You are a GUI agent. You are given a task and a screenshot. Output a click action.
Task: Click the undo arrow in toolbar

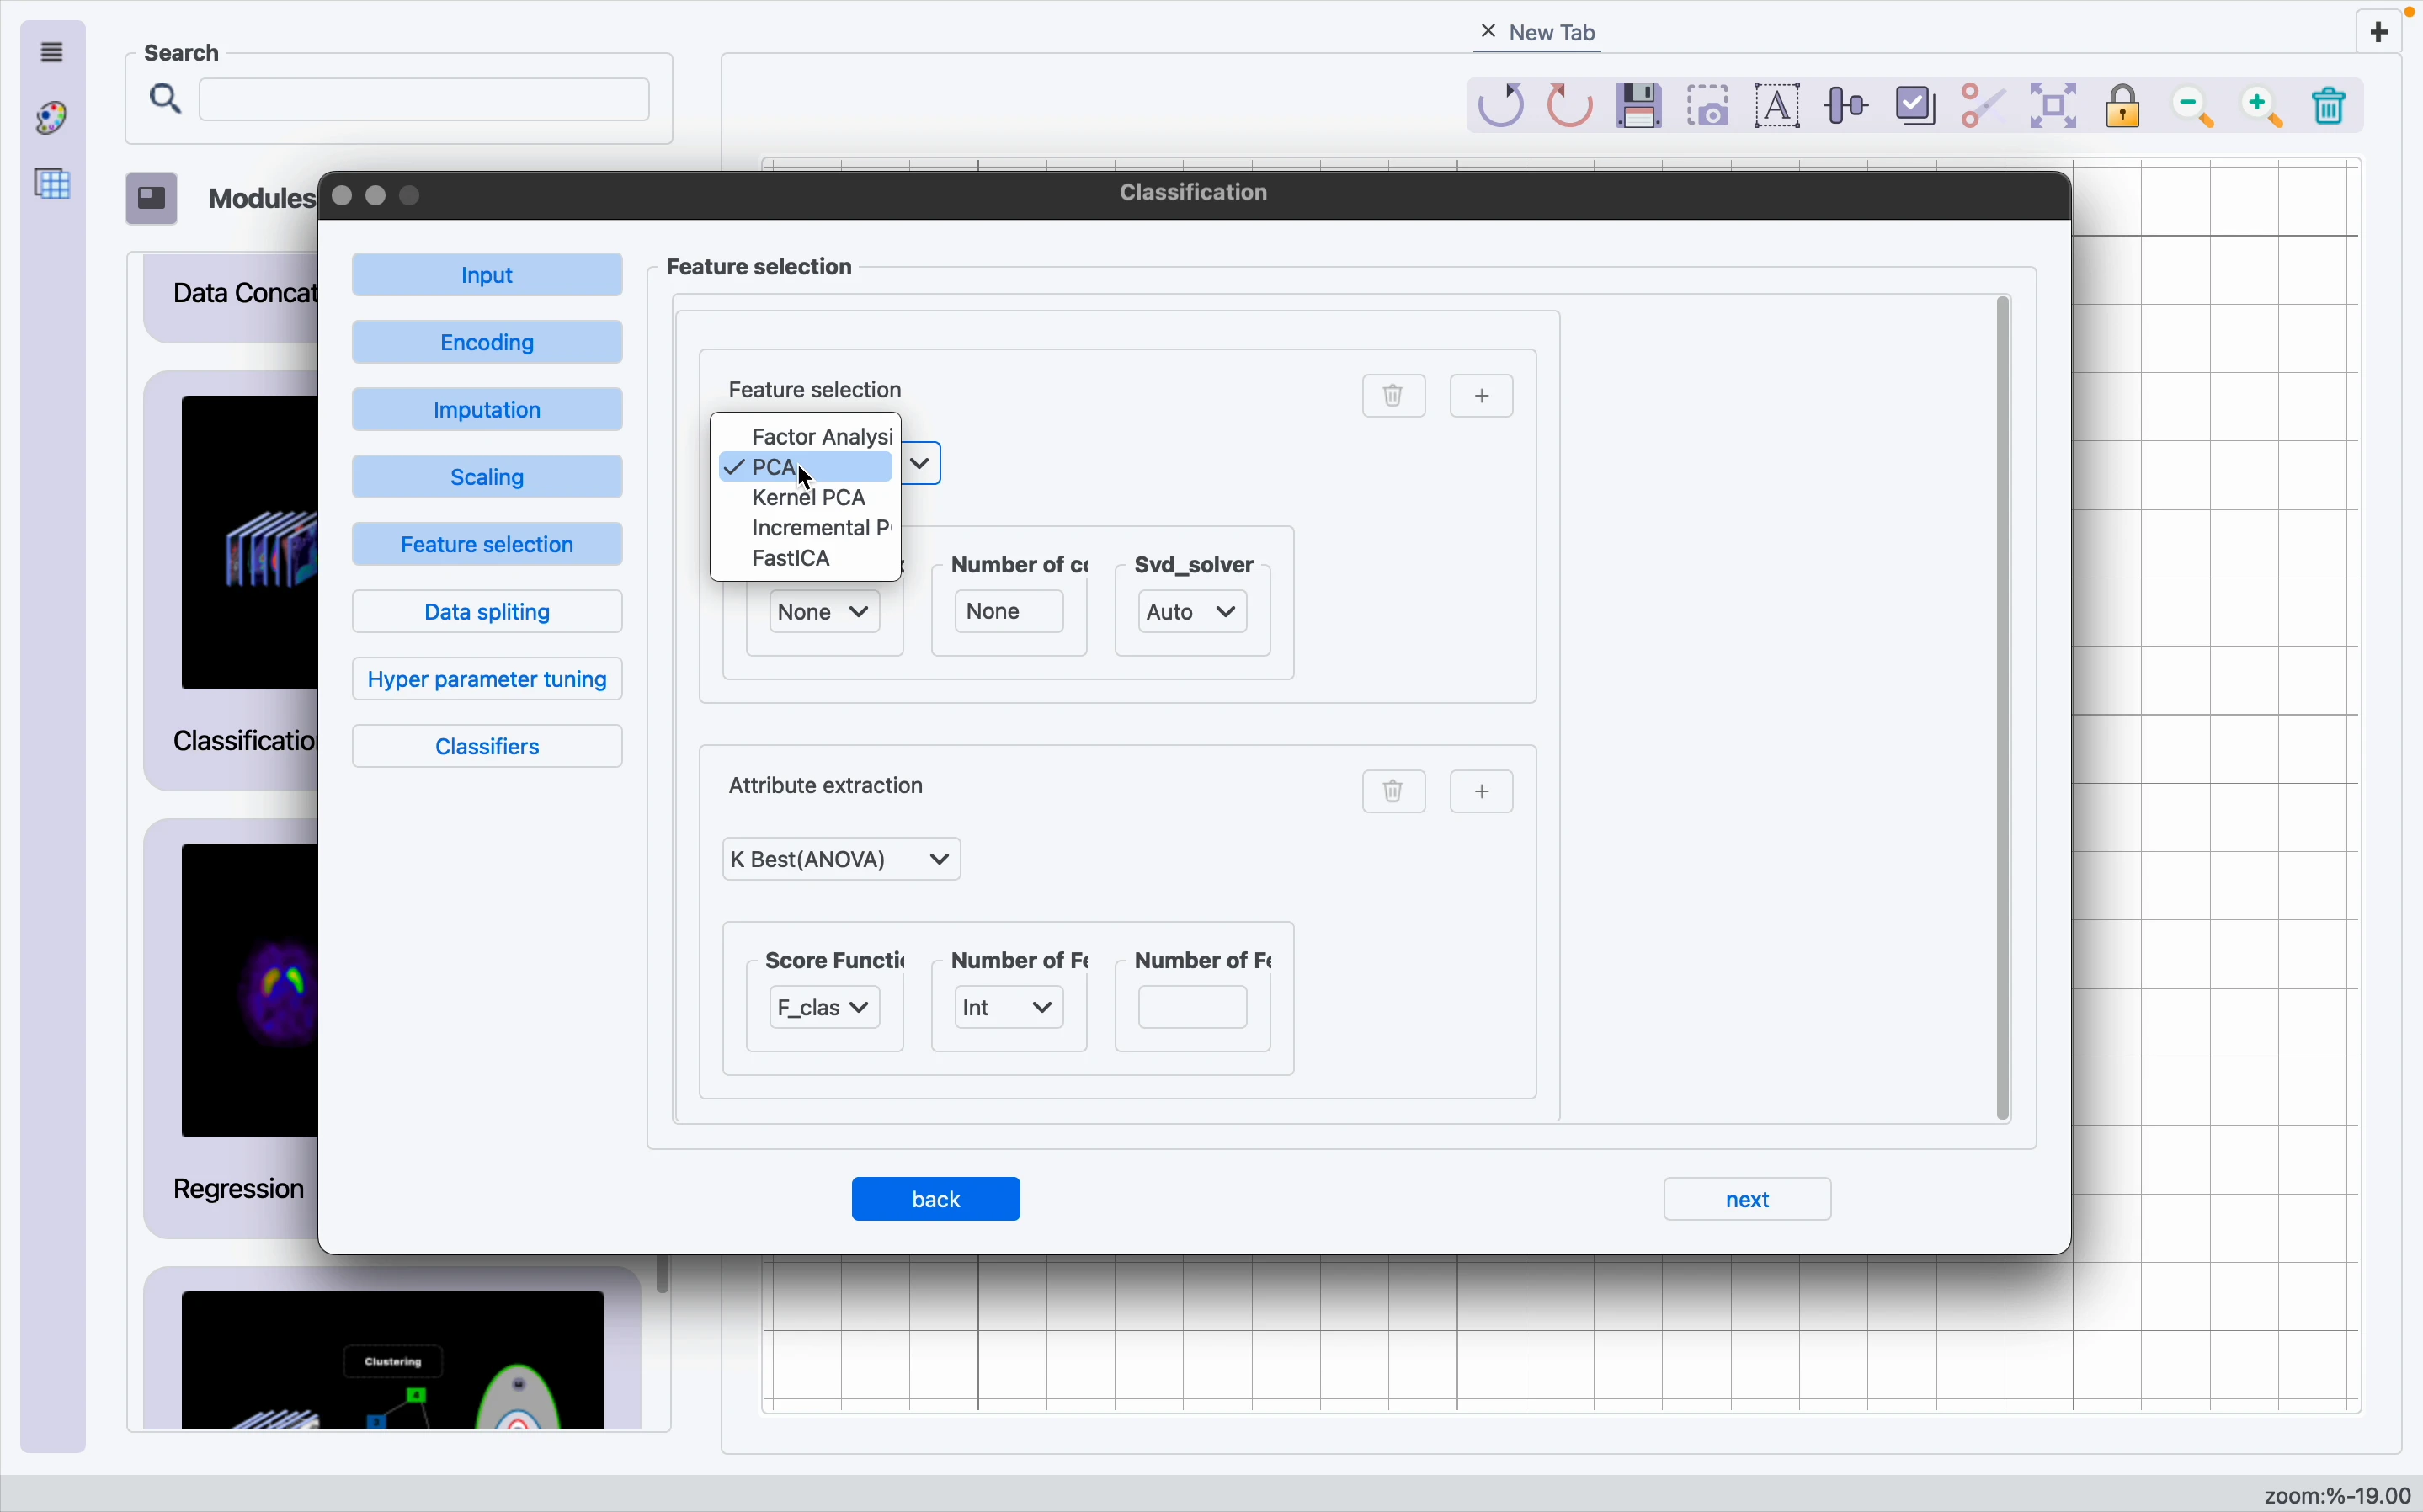coord(1502,106)
